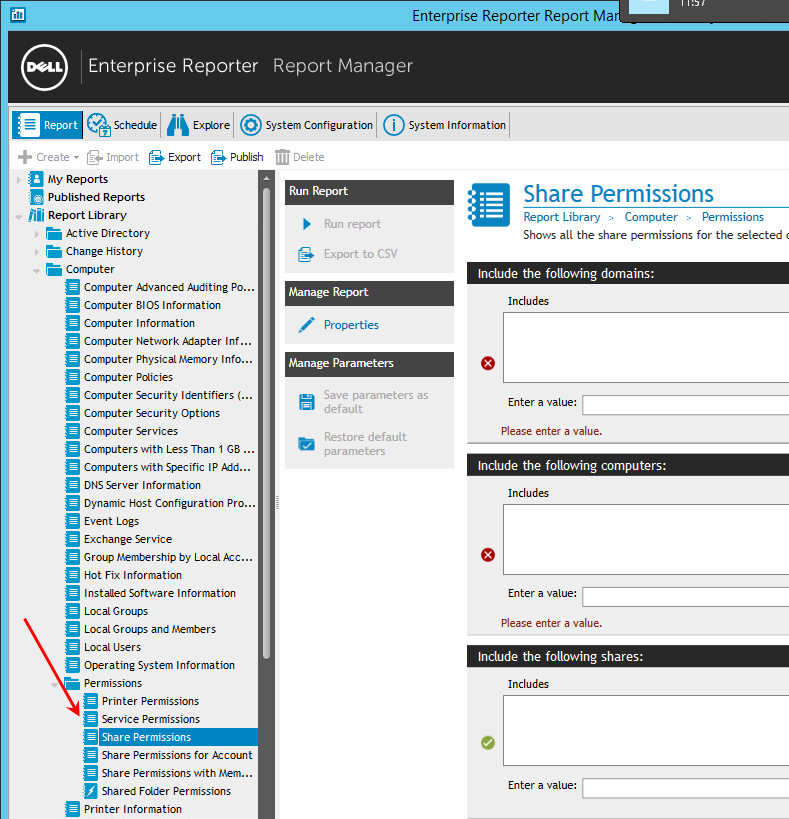Click the My Reports person icon

coord(36,179)
